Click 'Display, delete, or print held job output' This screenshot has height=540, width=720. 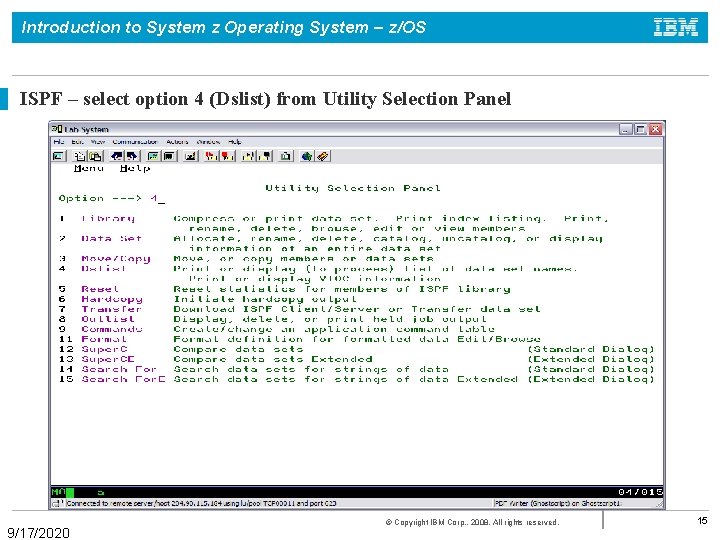coord(330,319)
